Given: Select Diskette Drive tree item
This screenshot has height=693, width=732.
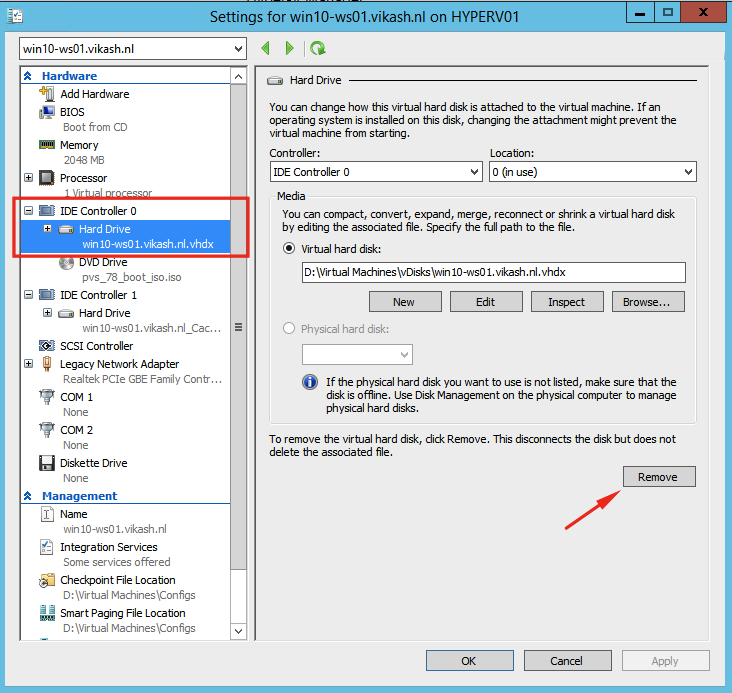Looking at the screenshot, I should point(93,463).
